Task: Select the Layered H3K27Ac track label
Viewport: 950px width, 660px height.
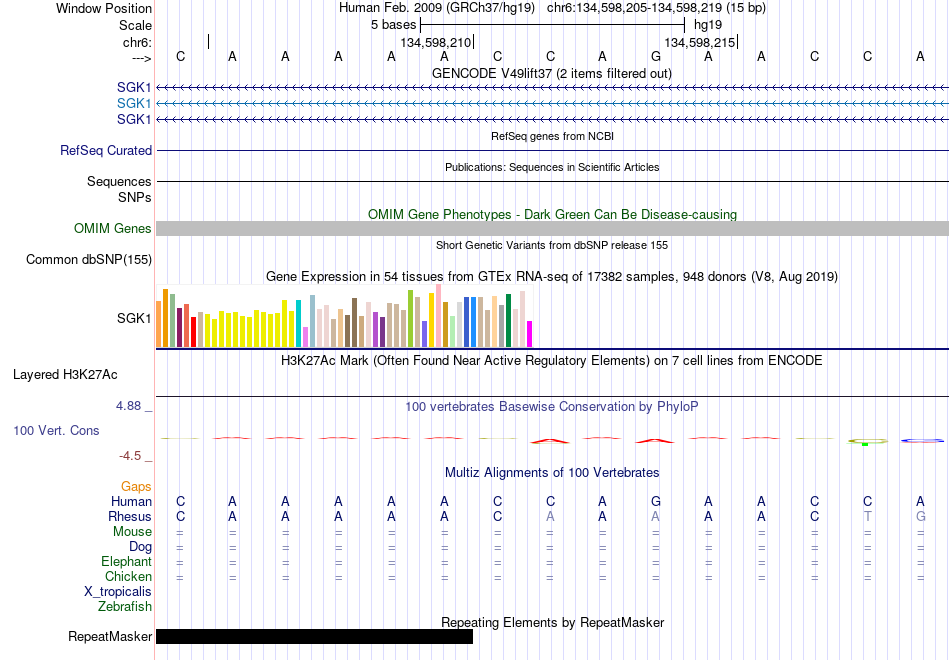Action: (x=65, y=375)
